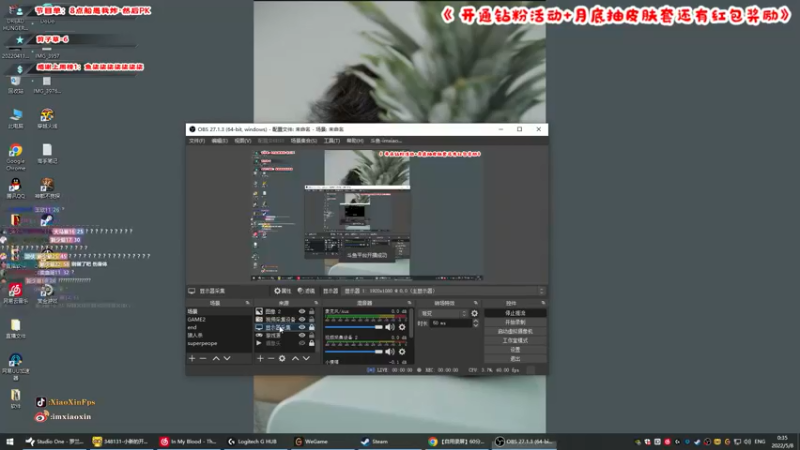Click the transition duration 50 ms field
The height and width of the screenshot is (450, 800).
pyautogui.click(x=451, y=323)
